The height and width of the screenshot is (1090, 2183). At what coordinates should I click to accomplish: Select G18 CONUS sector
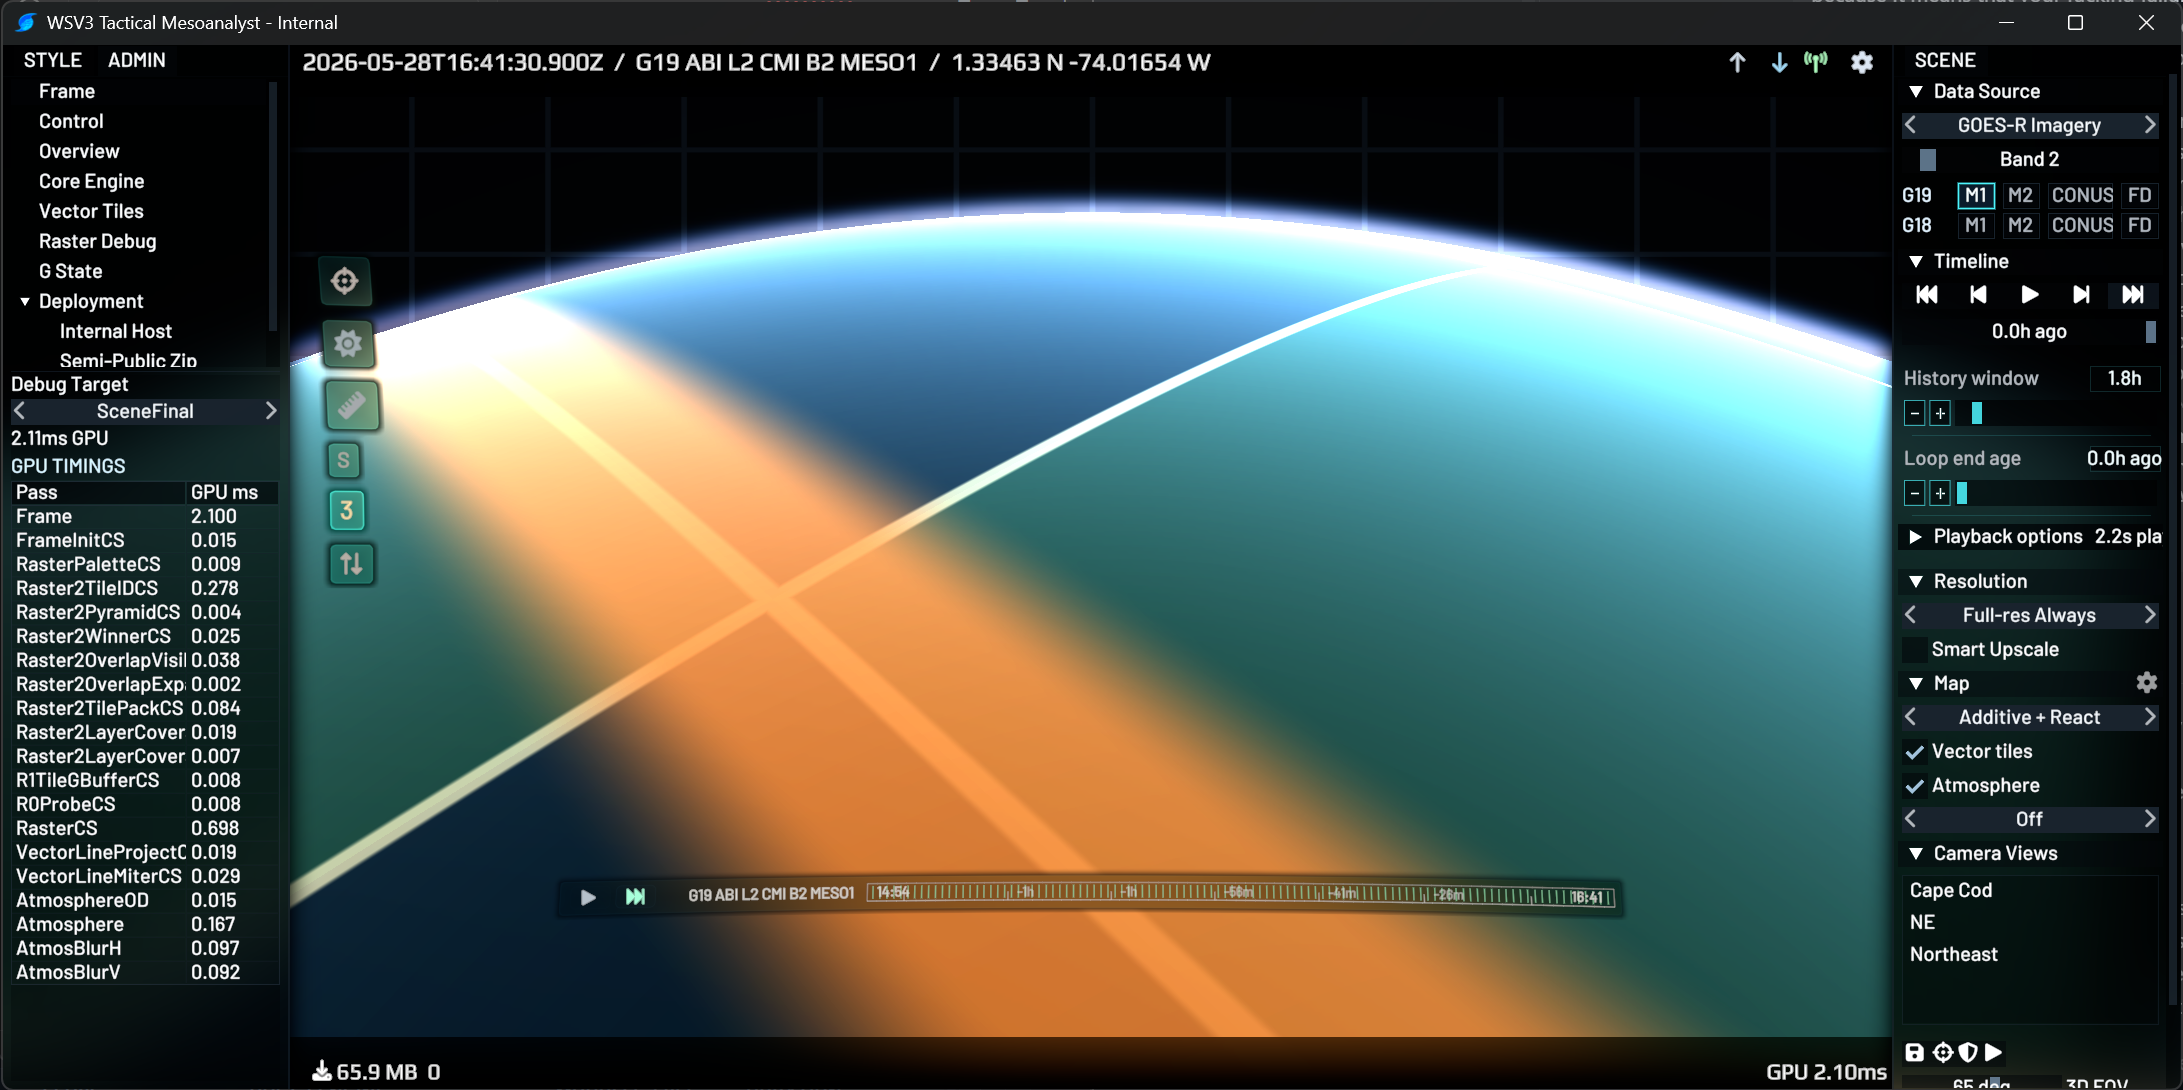(2082, 225)
